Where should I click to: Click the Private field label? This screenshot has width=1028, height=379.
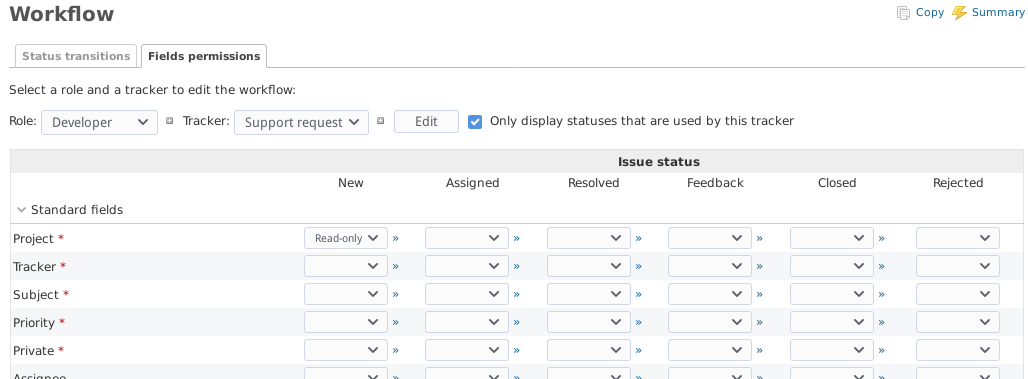pos(33,351)
